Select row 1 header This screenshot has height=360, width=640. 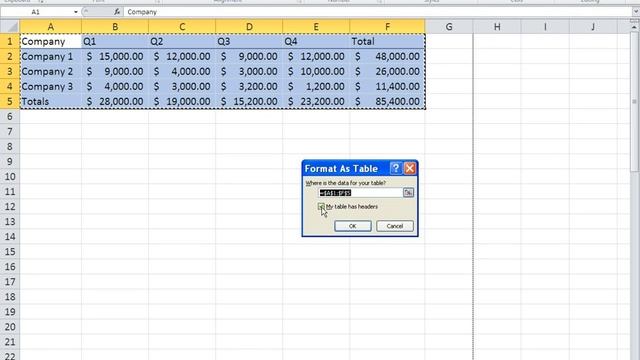(10, 42)
